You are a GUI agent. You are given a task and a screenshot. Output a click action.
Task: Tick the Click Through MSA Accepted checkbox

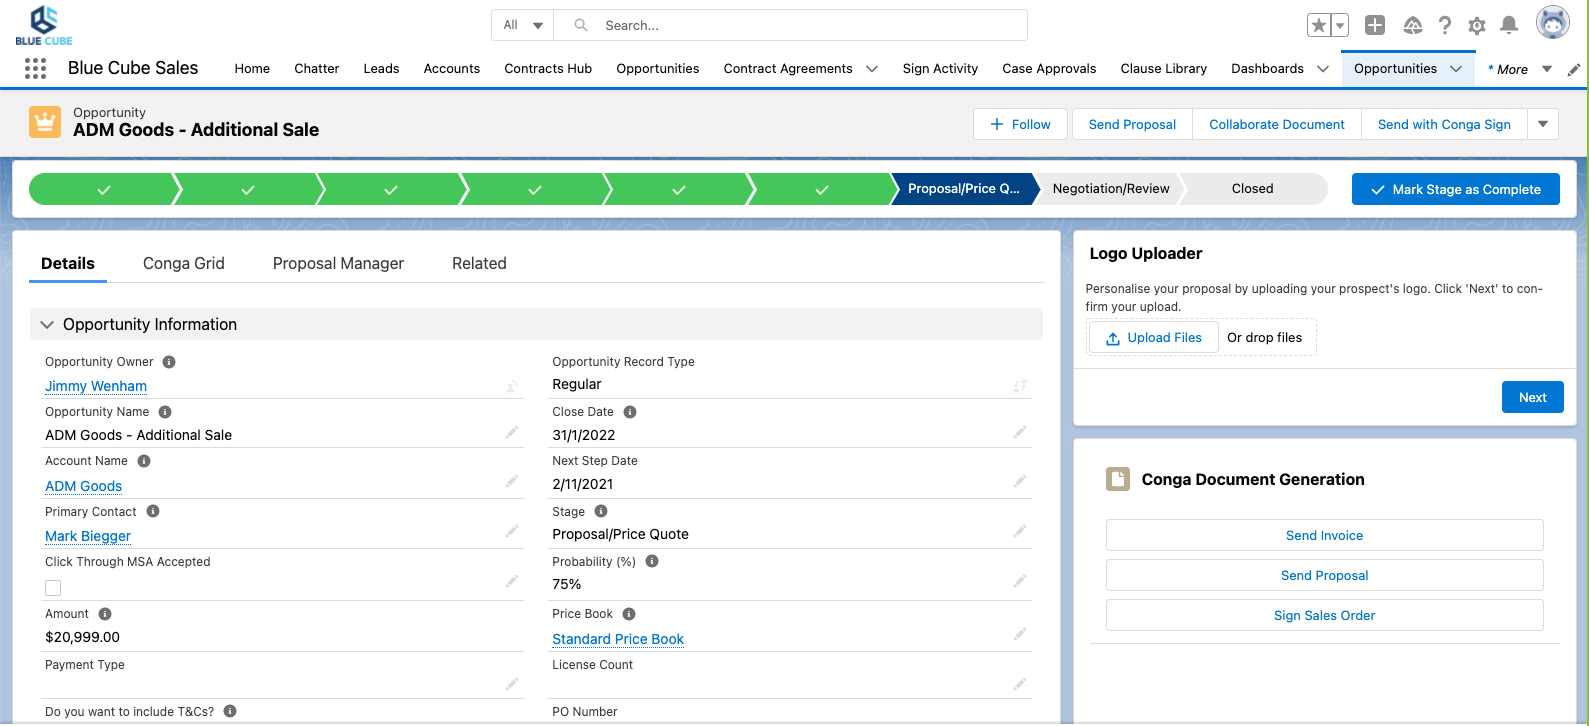(53, 588)
